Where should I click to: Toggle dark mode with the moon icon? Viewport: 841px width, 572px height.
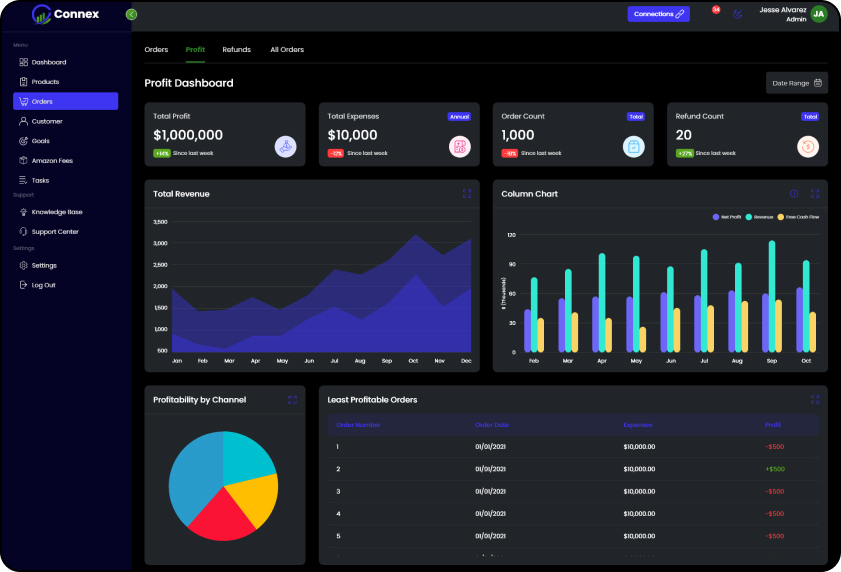click(738, 14)
